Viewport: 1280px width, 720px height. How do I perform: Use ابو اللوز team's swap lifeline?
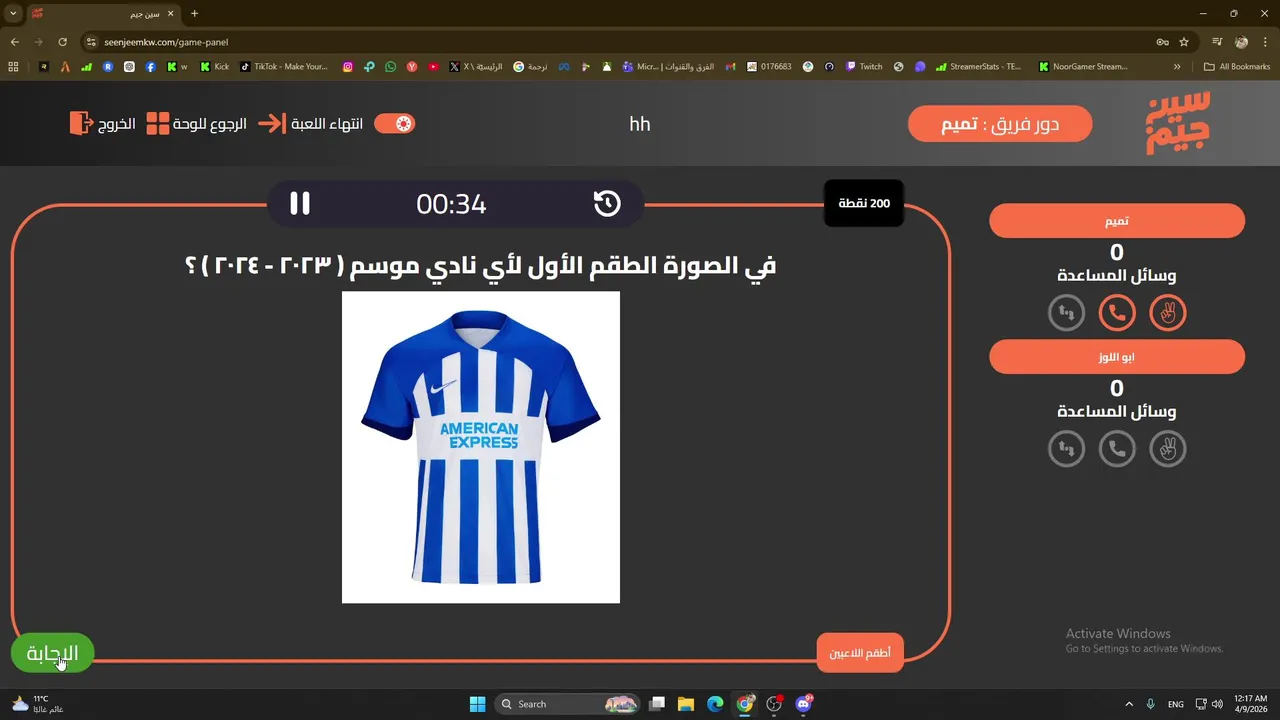pyautogui.click(x=1066, y=449)
